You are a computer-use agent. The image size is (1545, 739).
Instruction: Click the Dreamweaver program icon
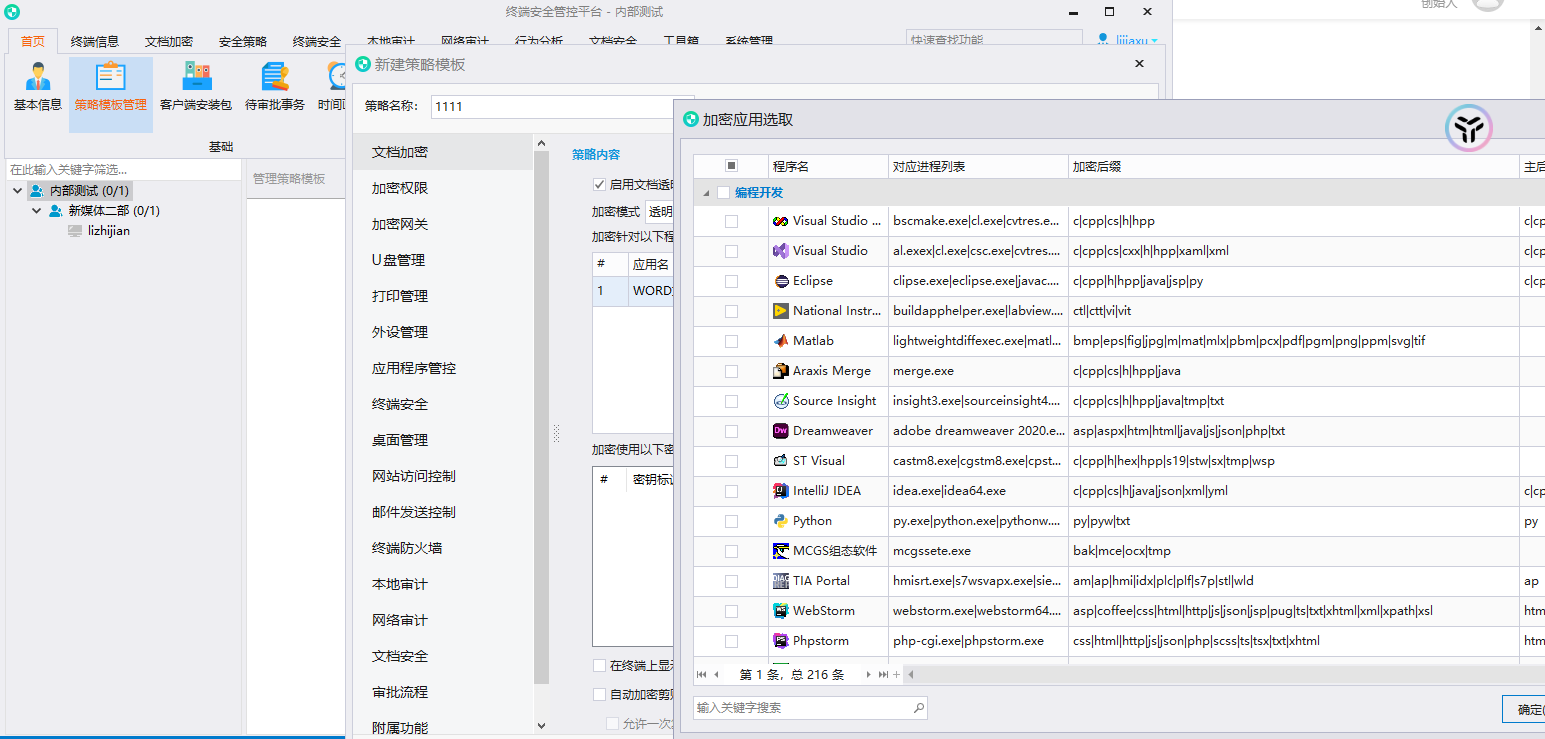point(781,431)
